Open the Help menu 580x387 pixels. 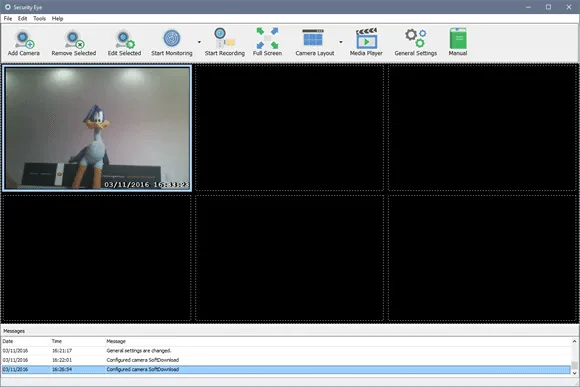pyautogui.click(x=57, y=18)
